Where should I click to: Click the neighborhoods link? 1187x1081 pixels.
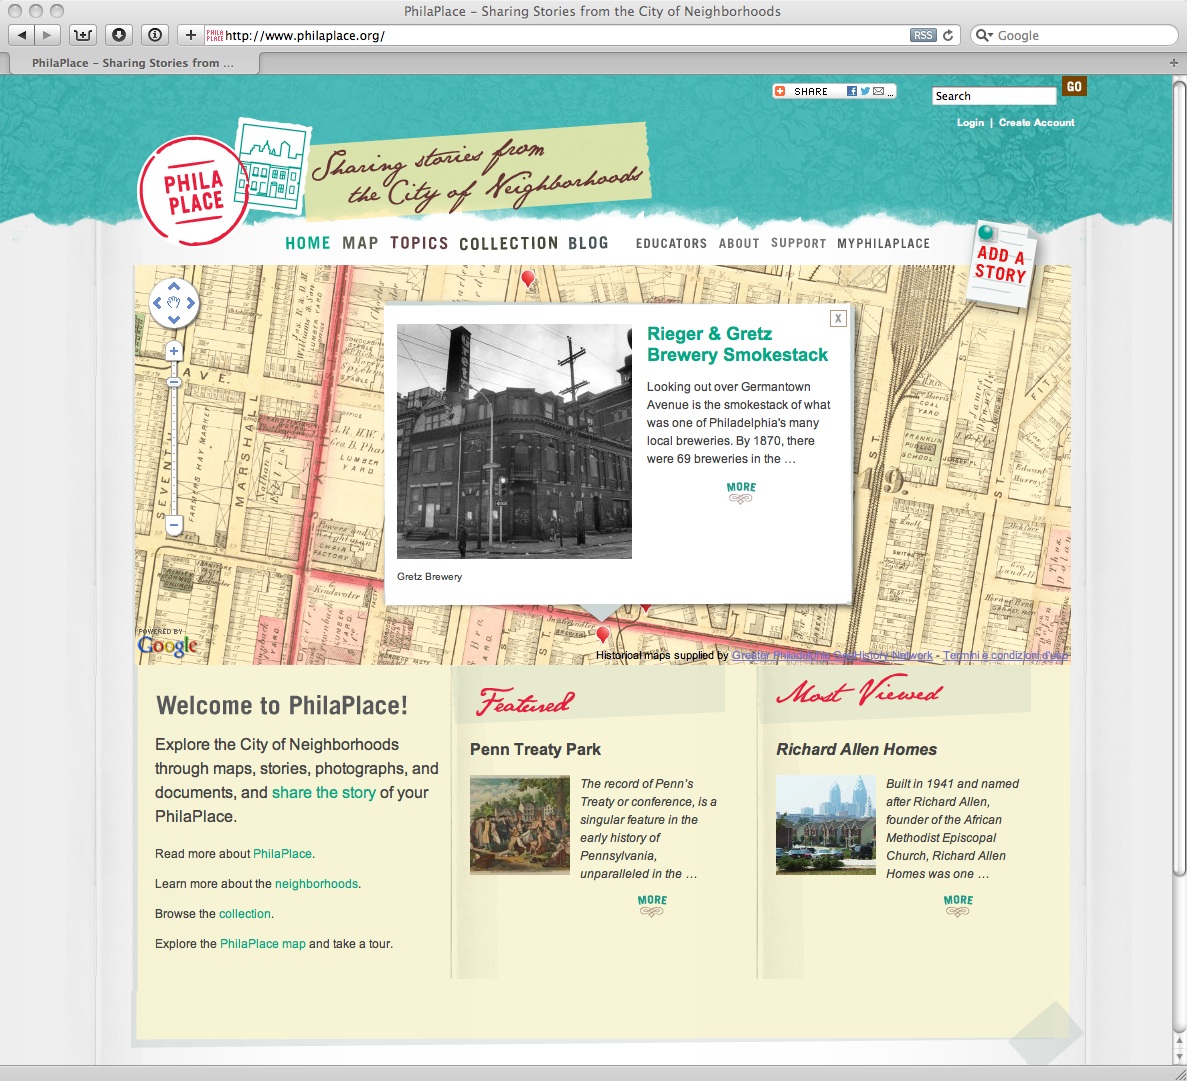coord(316,884)
